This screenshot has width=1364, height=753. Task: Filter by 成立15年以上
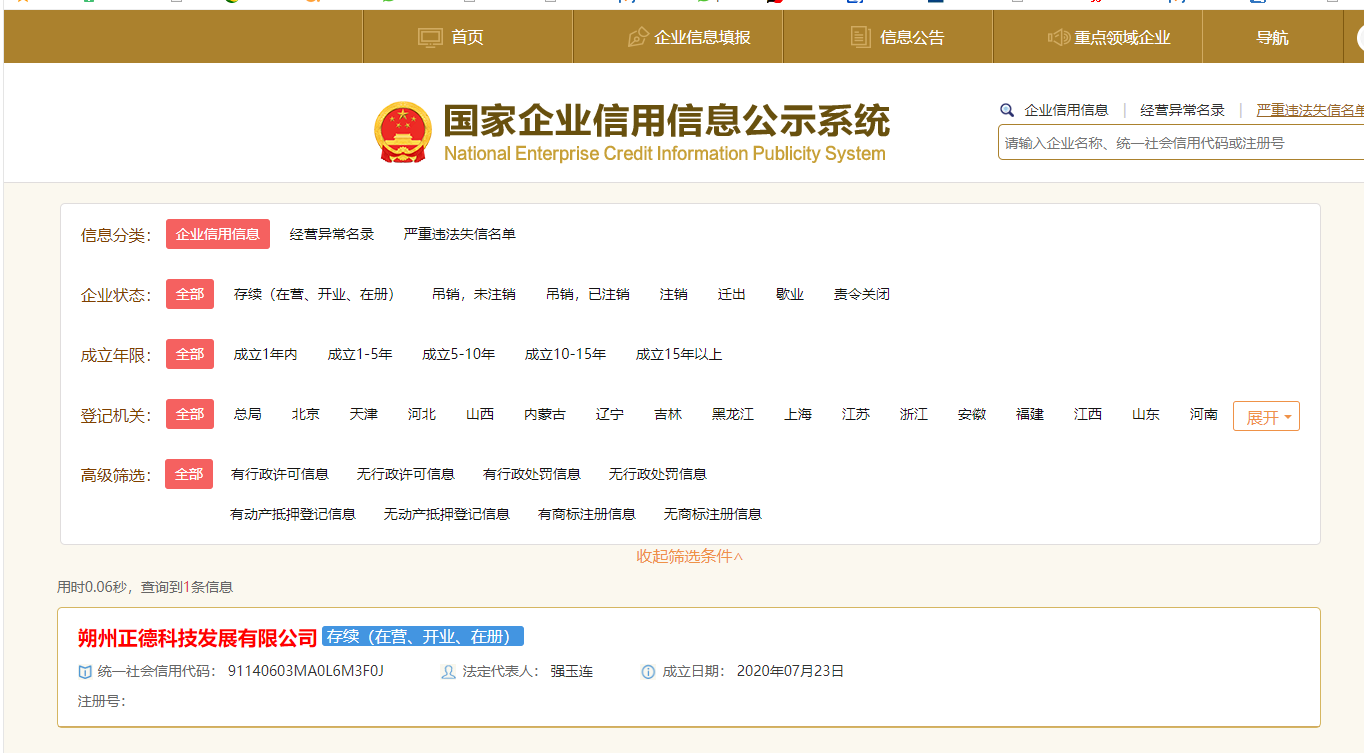[x=679, y=354]
